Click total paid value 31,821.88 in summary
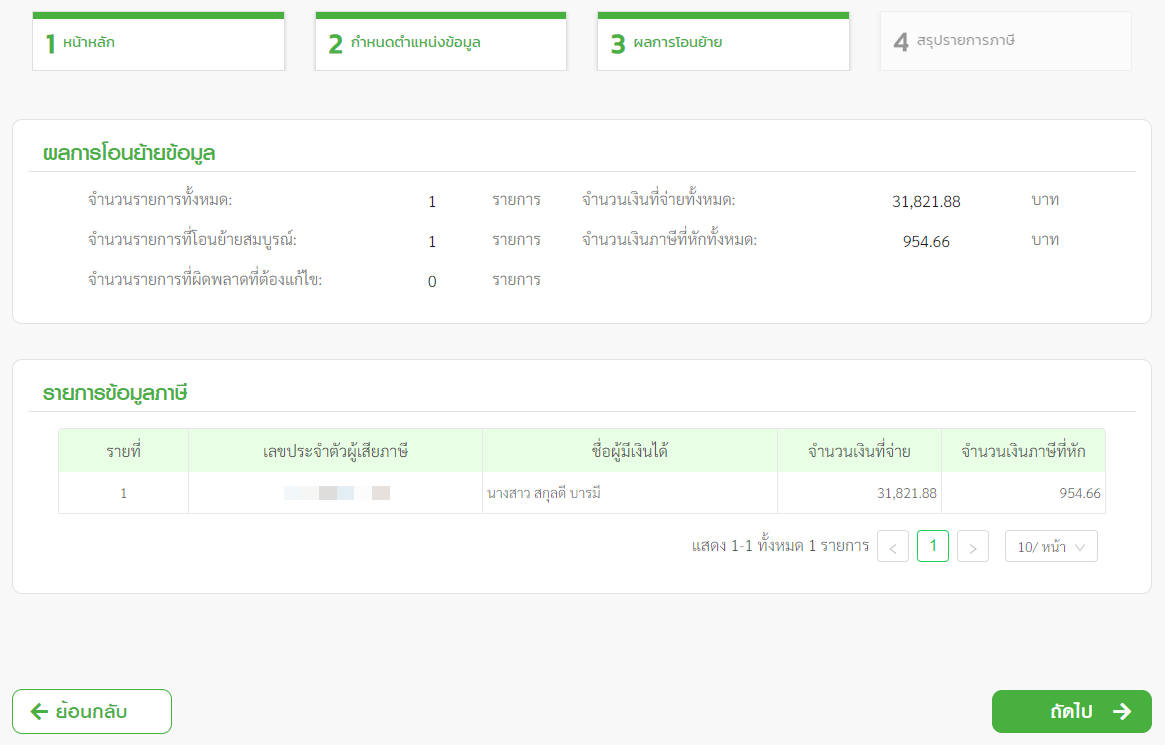Image resolution: width=1165 pixels, height=745 pixels. coord(926,201)
